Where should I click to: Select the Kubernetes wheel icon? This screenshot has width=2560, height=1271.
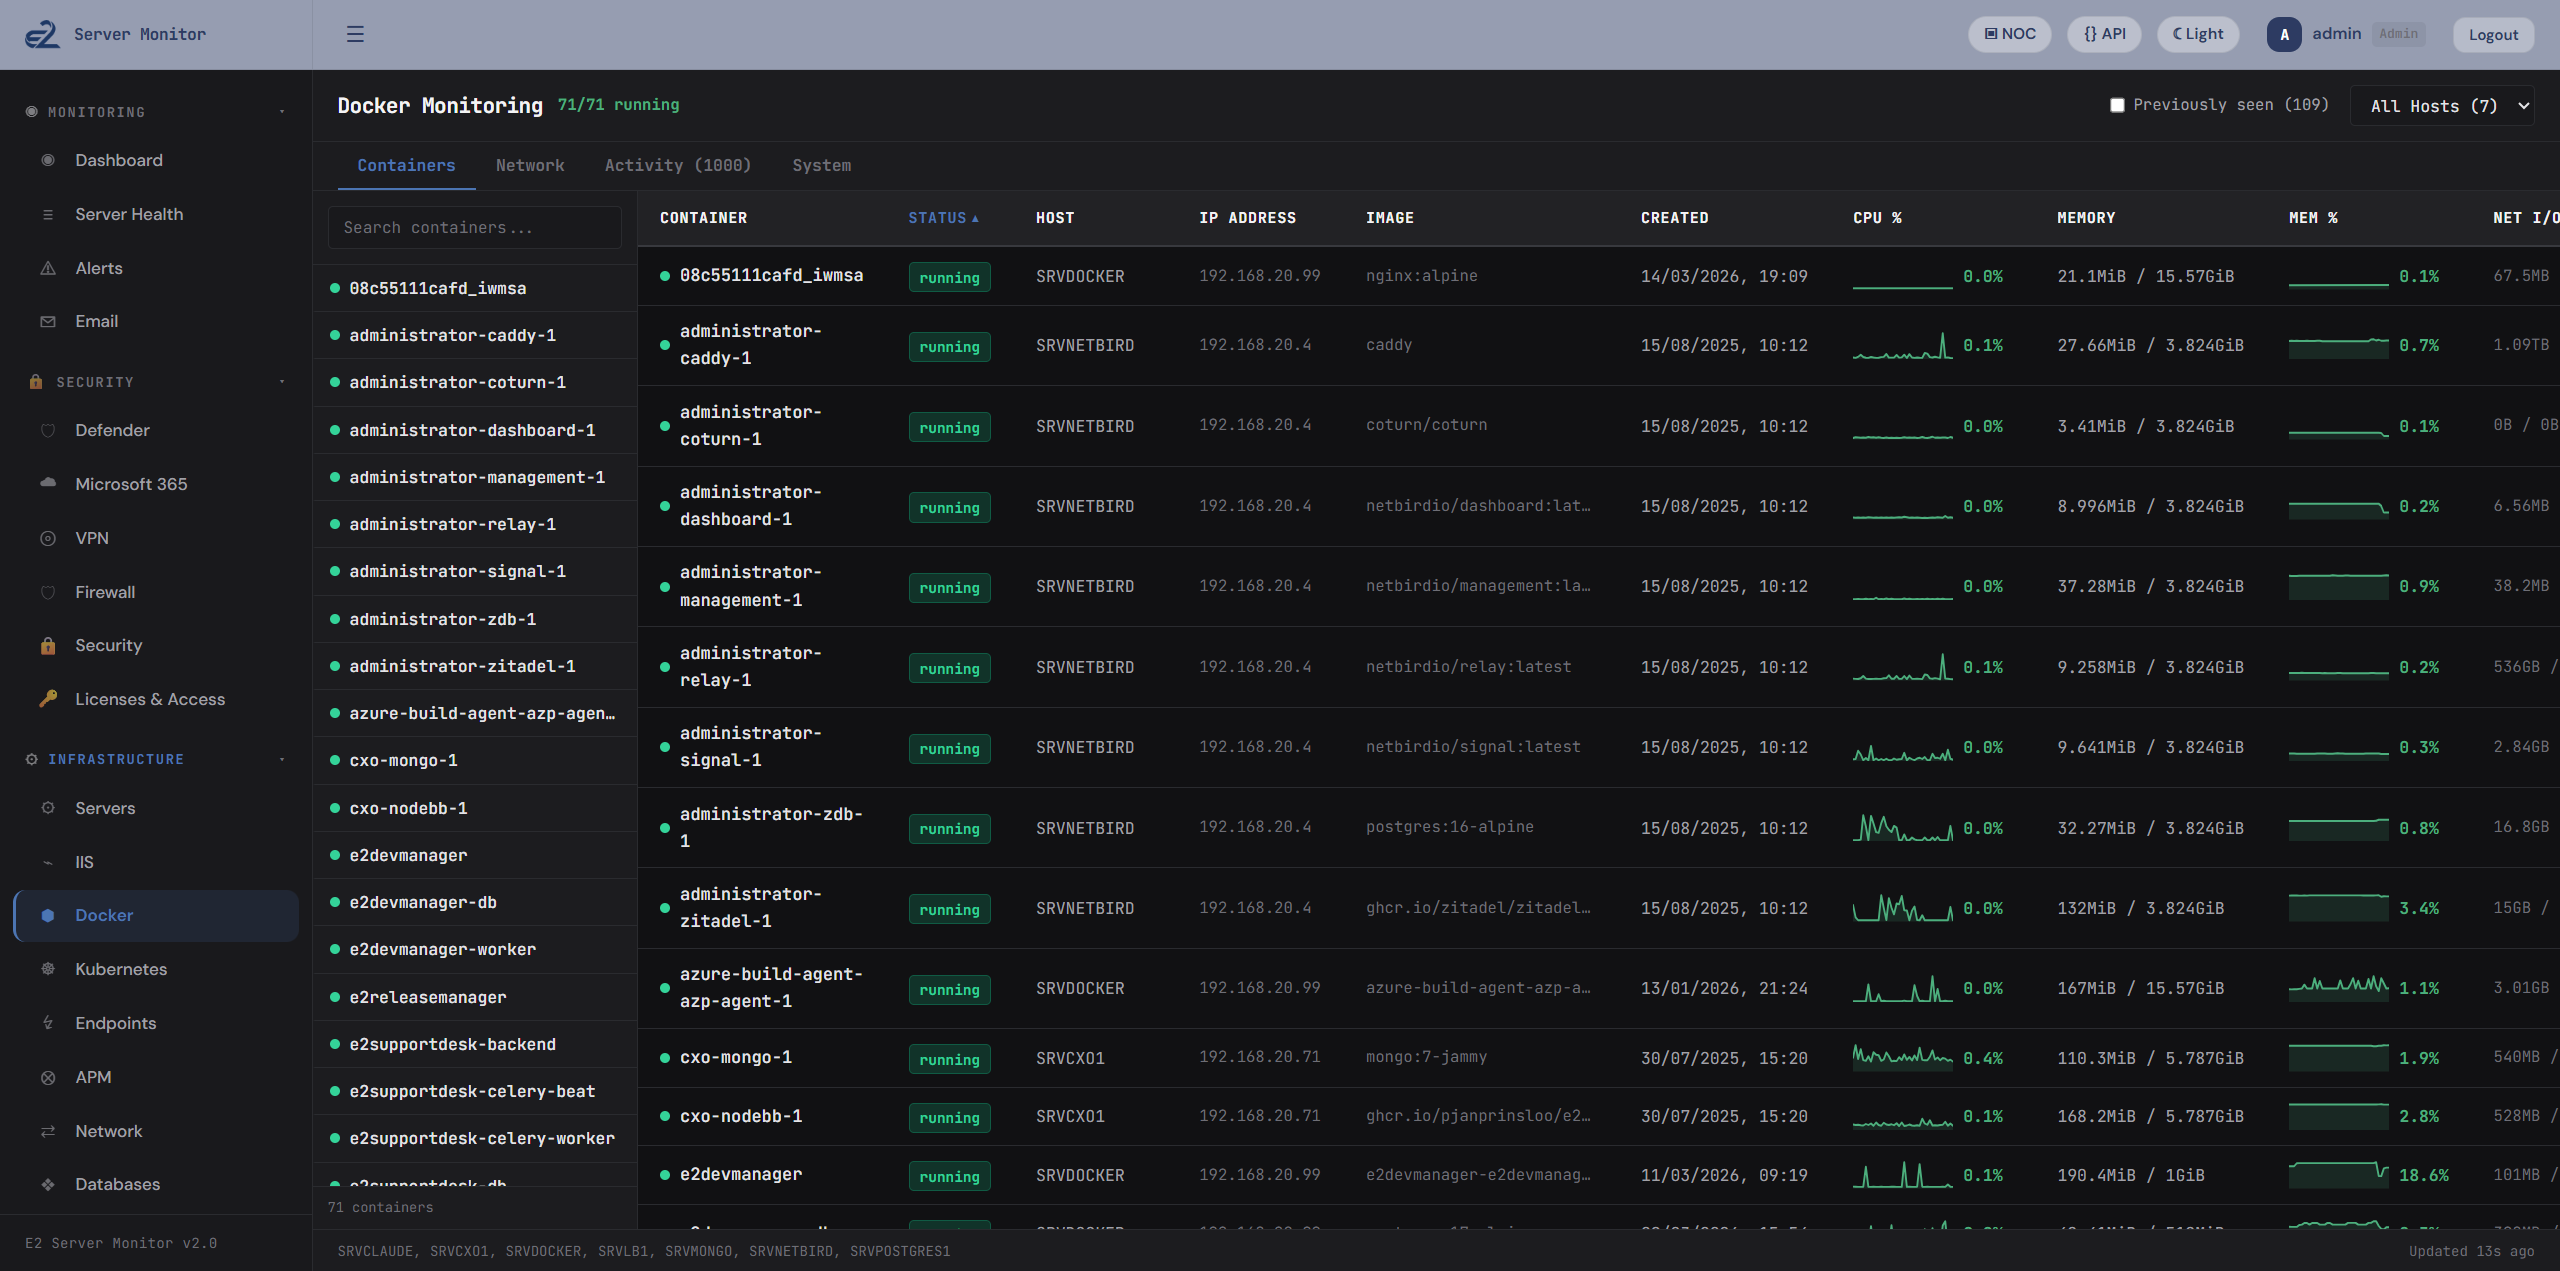coord(48,968)
